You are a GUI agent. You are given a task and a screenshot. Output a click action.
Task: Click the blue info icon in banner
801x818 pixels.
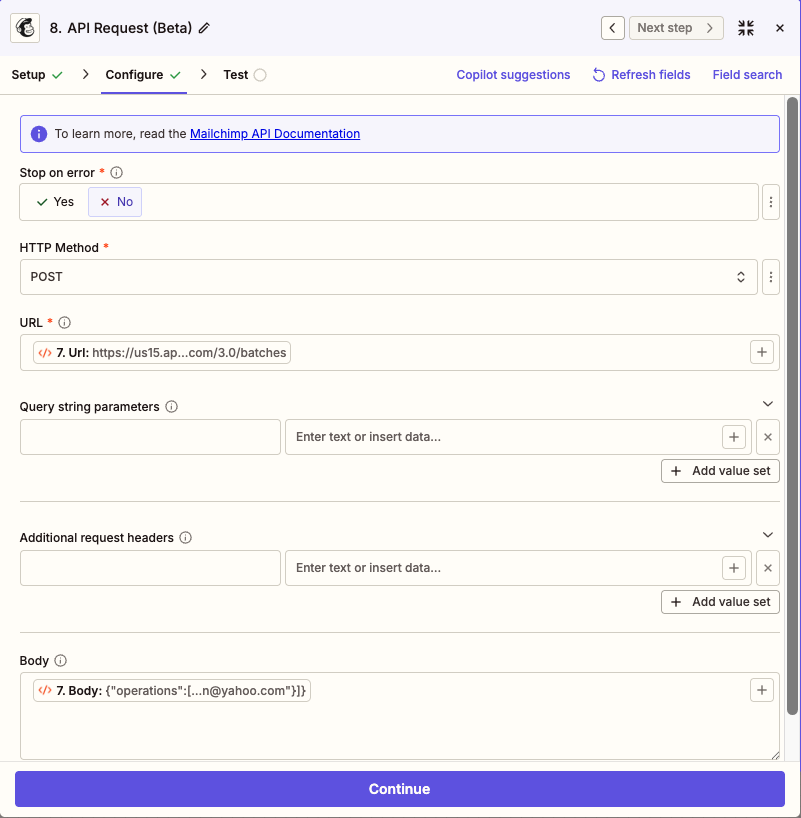click(39, 134)
